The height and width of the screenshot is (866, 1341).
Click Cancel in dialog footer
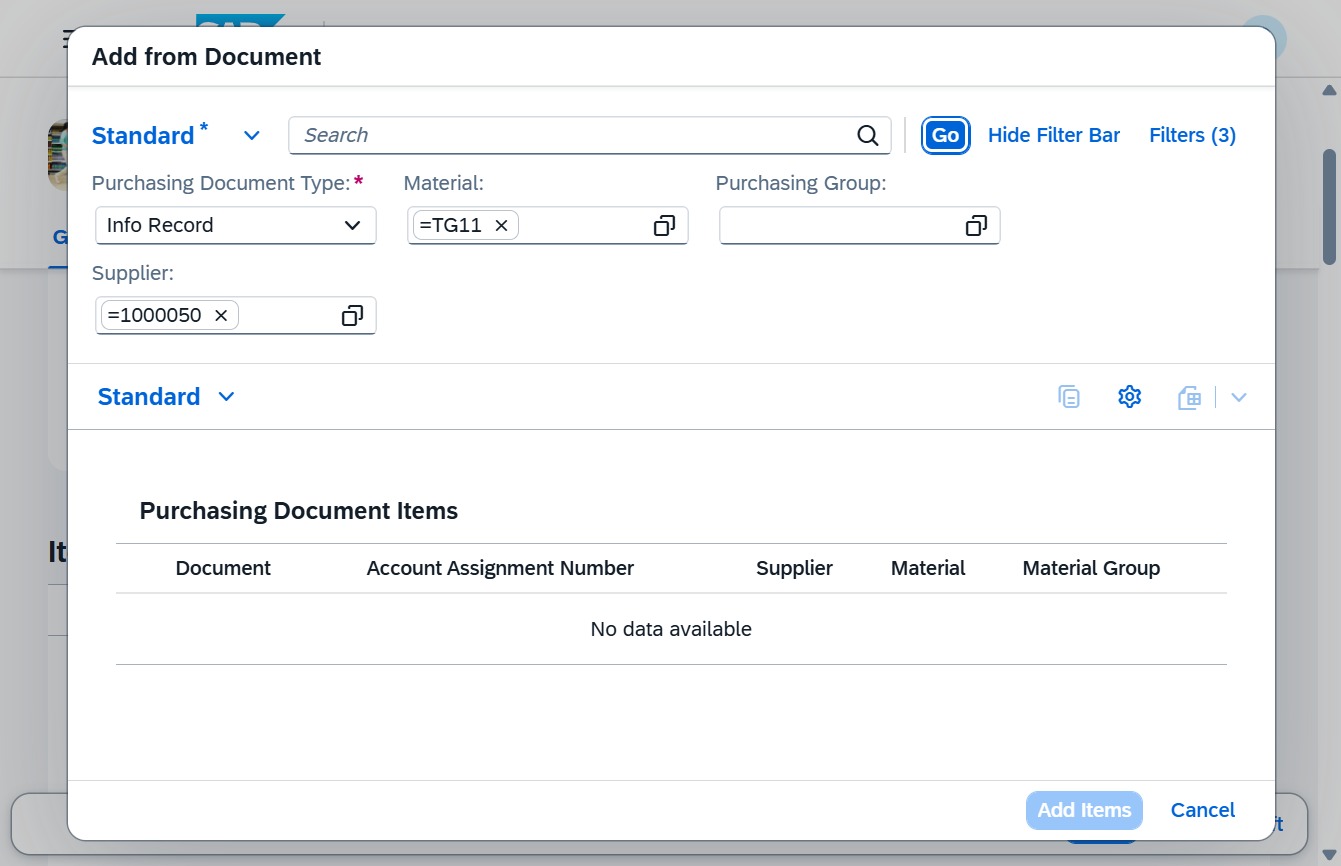pos(1203,810)
